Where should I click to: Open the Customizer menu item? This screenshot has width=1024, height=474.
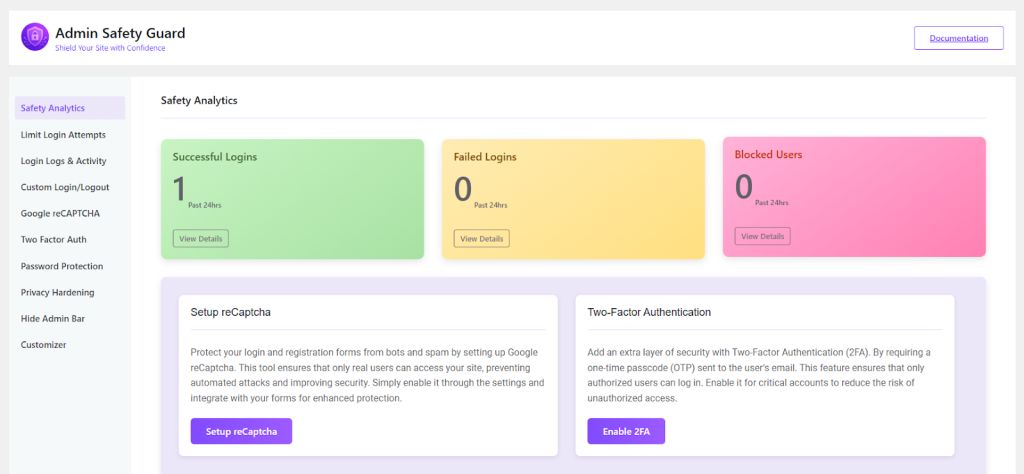click(x=43, y=345)
